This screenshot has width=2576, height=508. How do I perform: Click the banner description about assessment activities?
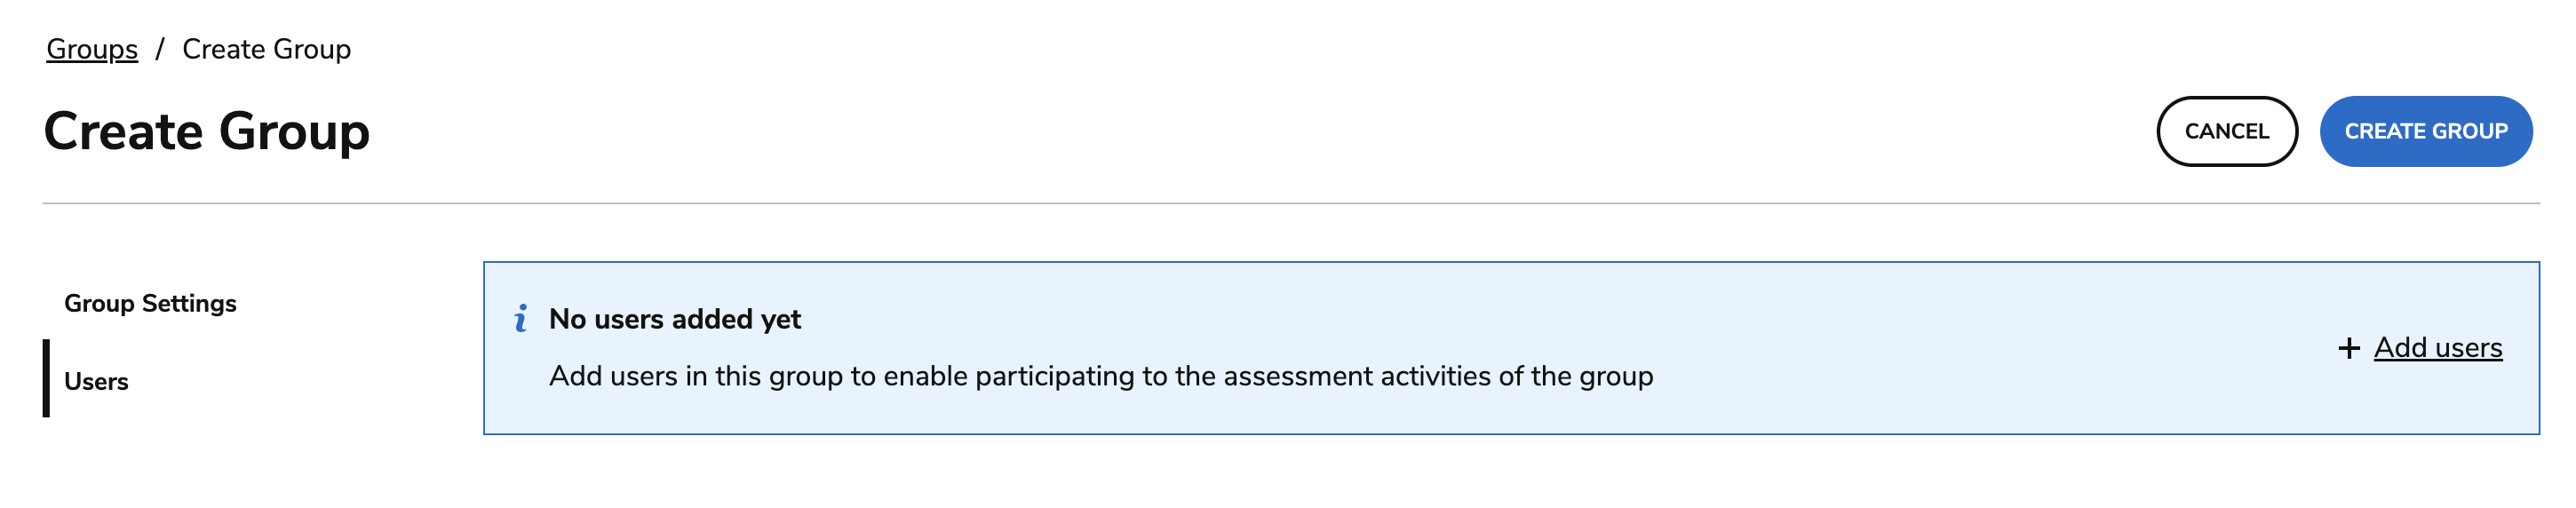pos(1100,376)
